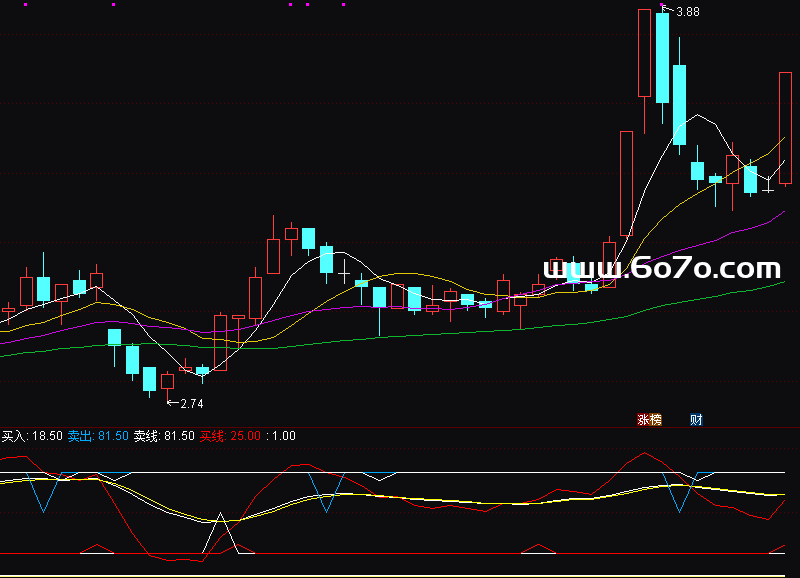
Task: Select the 买入: 18.50 indicator label
Action: 32,436
